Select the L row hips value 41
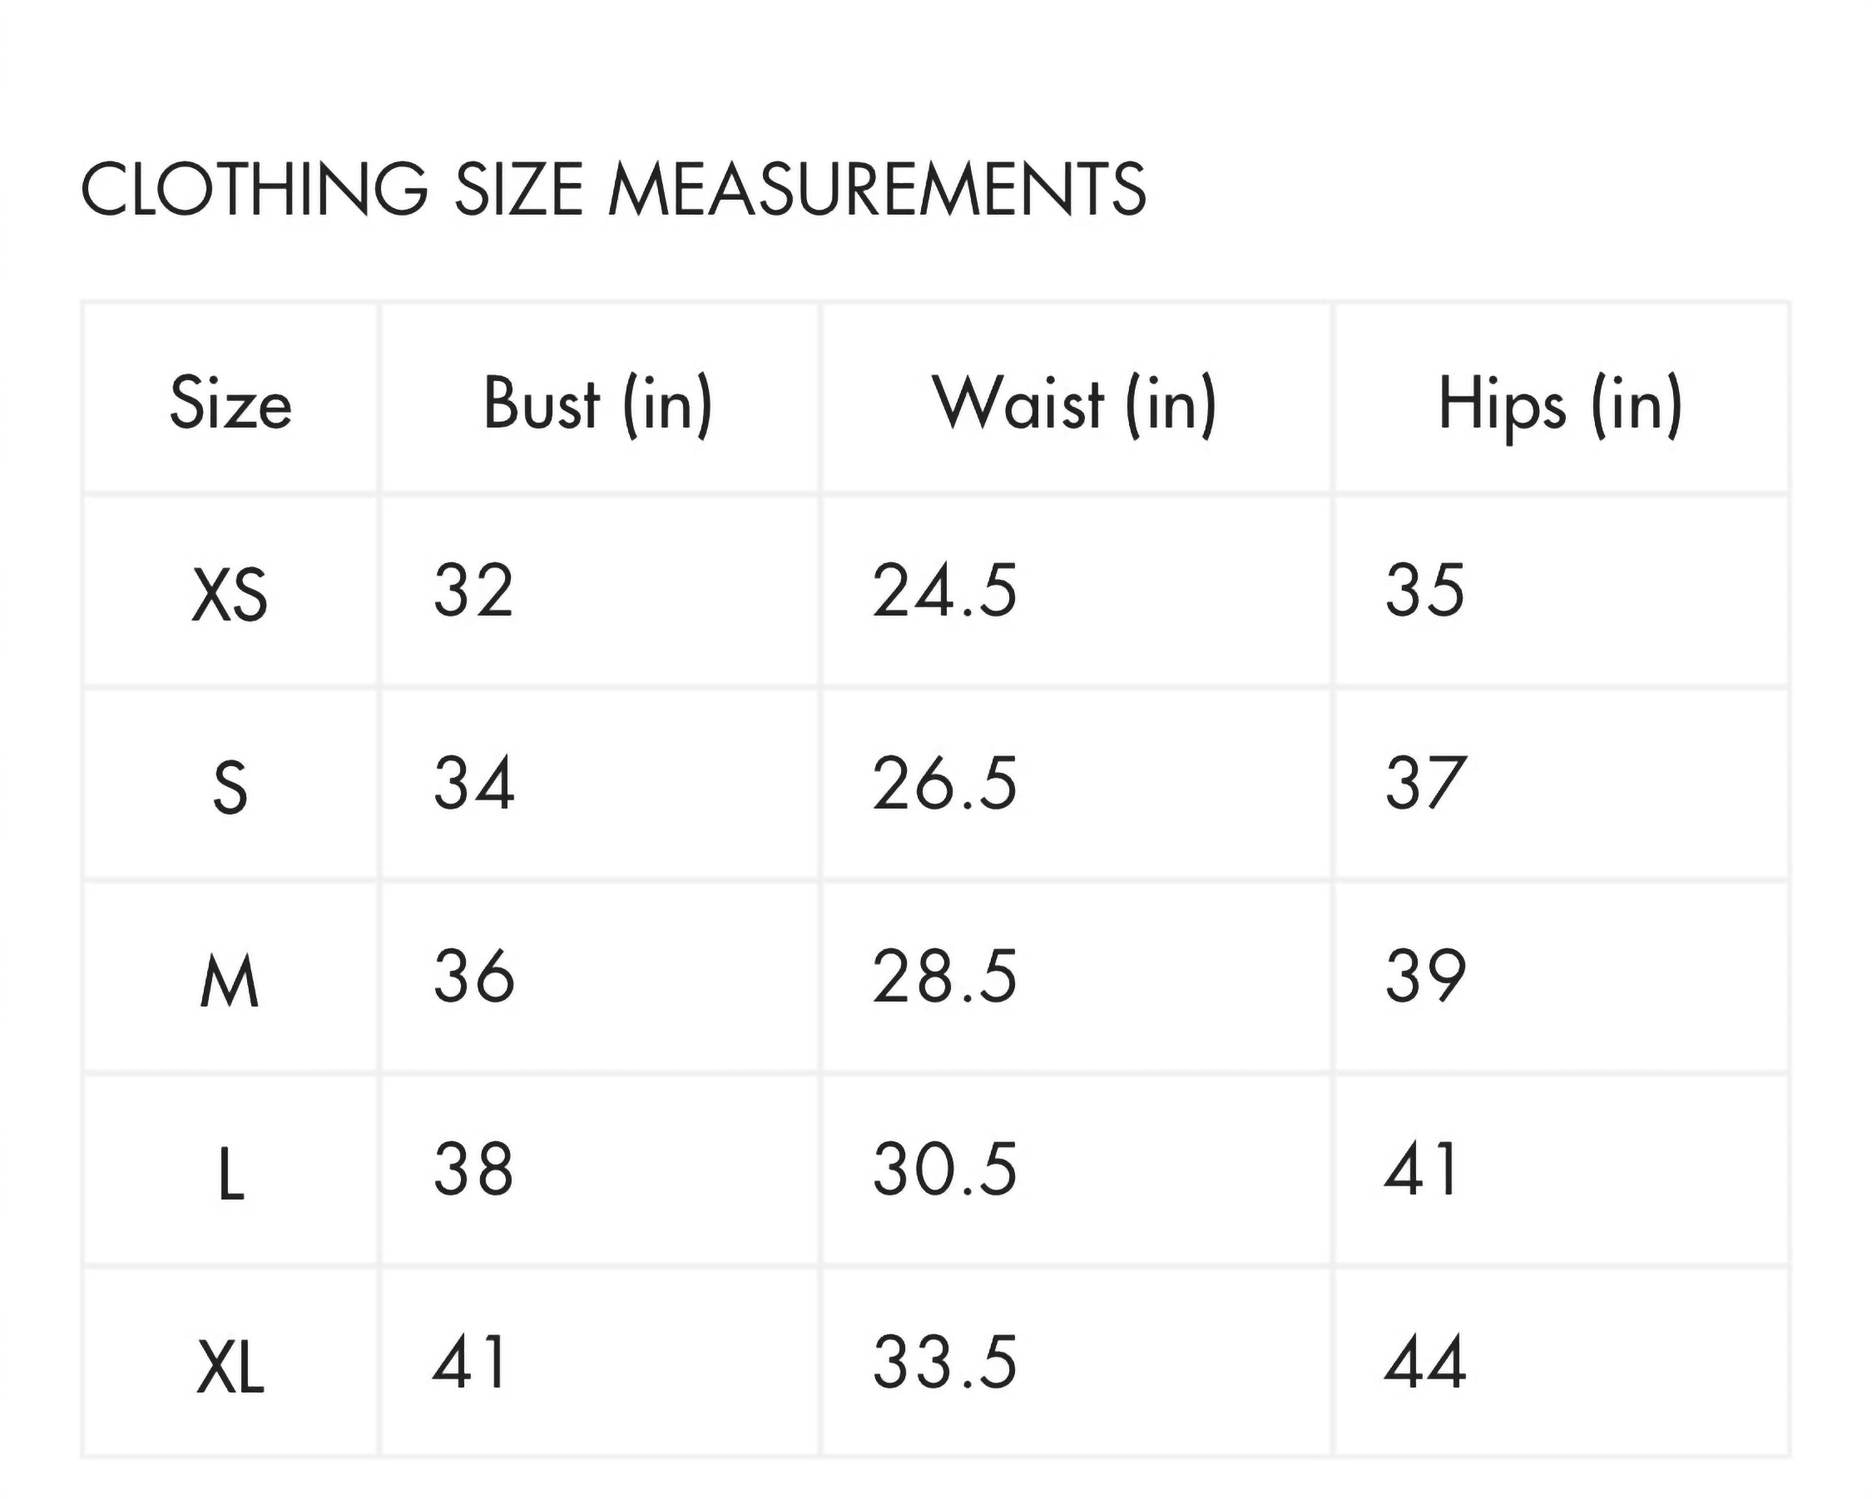Image resolution: width=1872 pixels, height=1499 pixels. [1422, 1169]
